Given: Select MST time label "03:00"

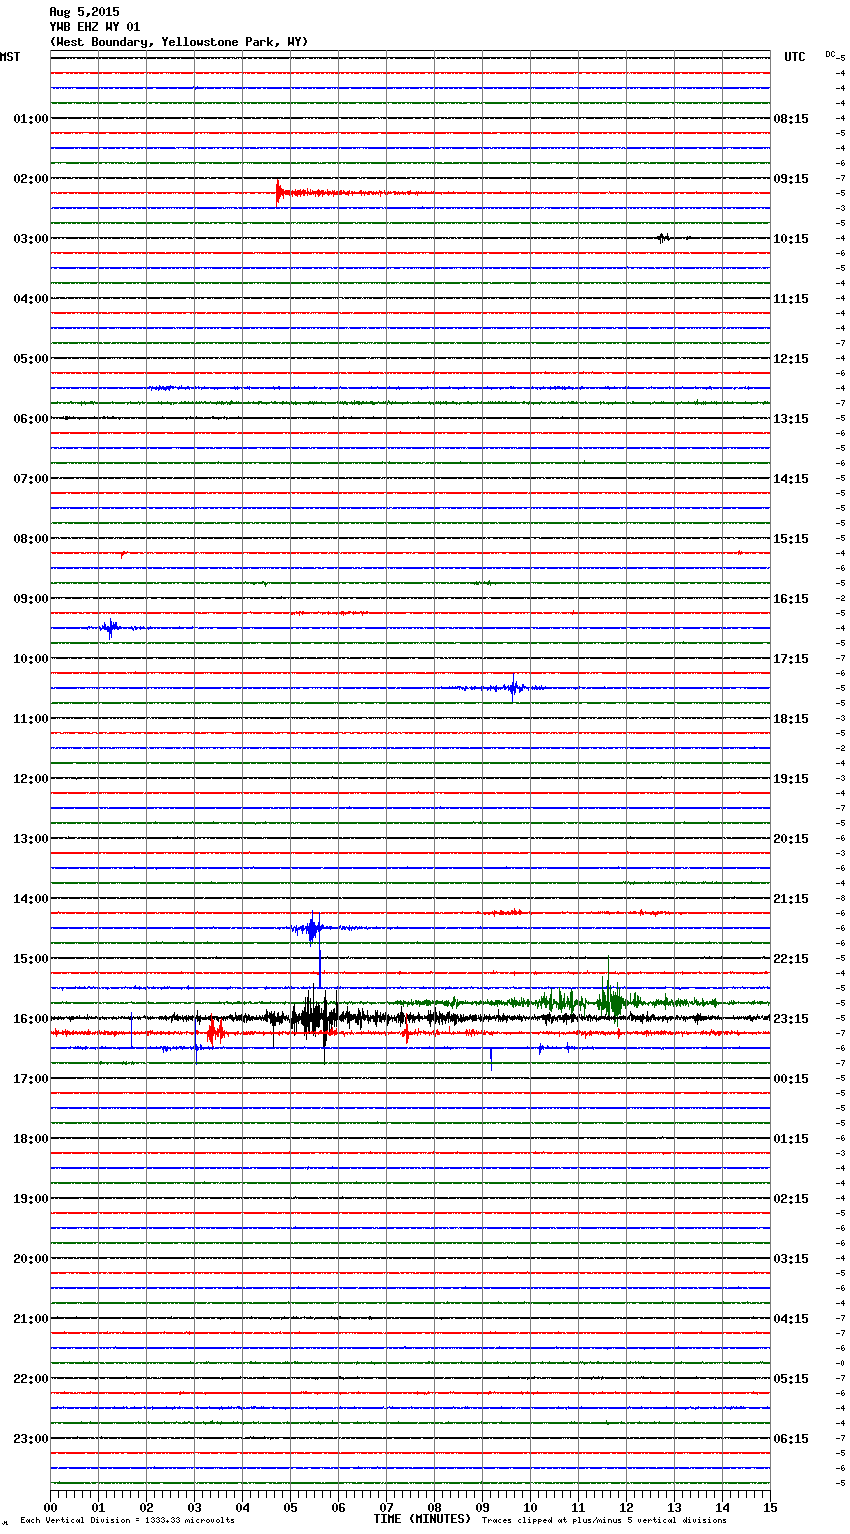Looking at the screenshot, I should coord(31,239).
